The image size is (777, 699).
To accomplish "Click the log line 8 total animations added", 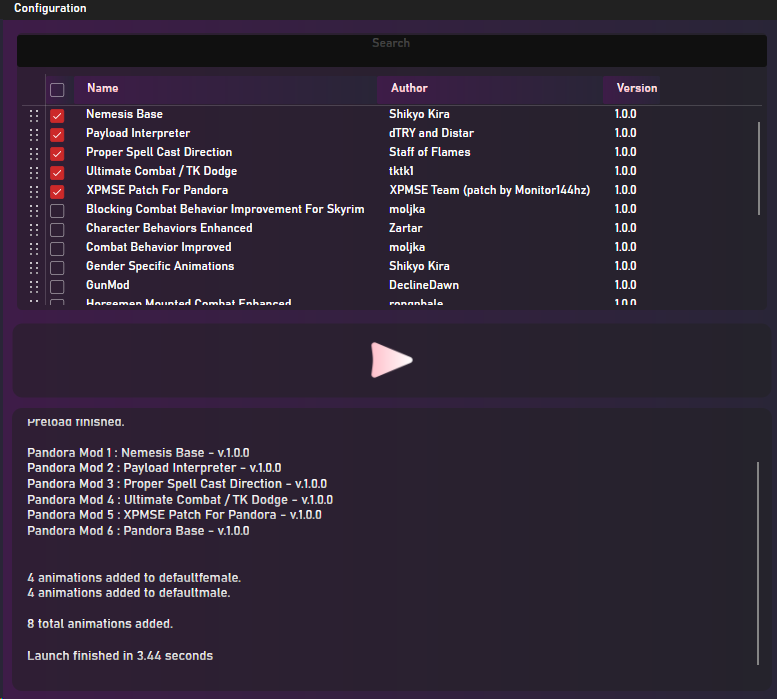I will click(100, 624).
